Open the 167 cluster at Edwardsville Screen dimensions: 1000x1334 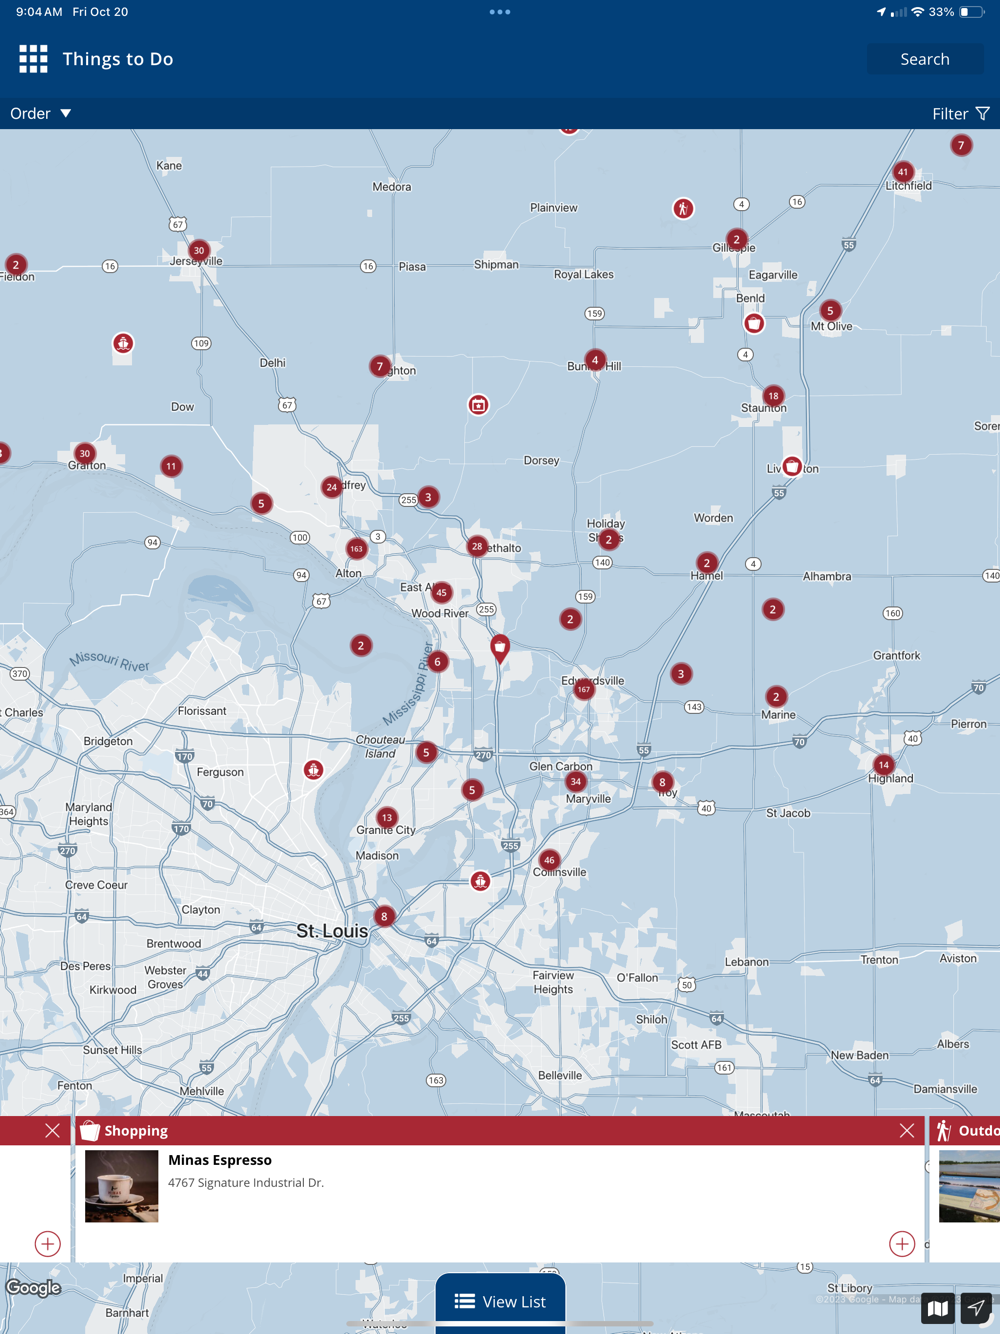pos(583,689)
